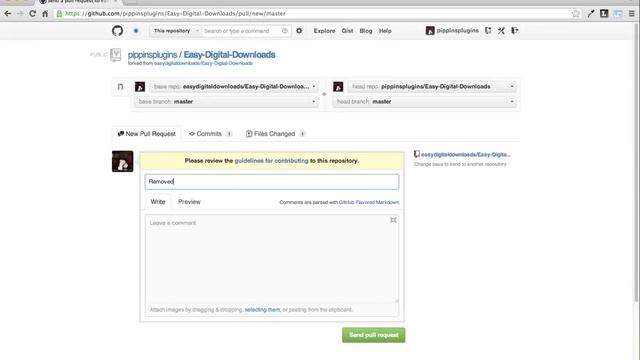Open the forked from easydigitaldownloads link
The height and width of the screenshot is (360, 640).
(x=203, y=63)
